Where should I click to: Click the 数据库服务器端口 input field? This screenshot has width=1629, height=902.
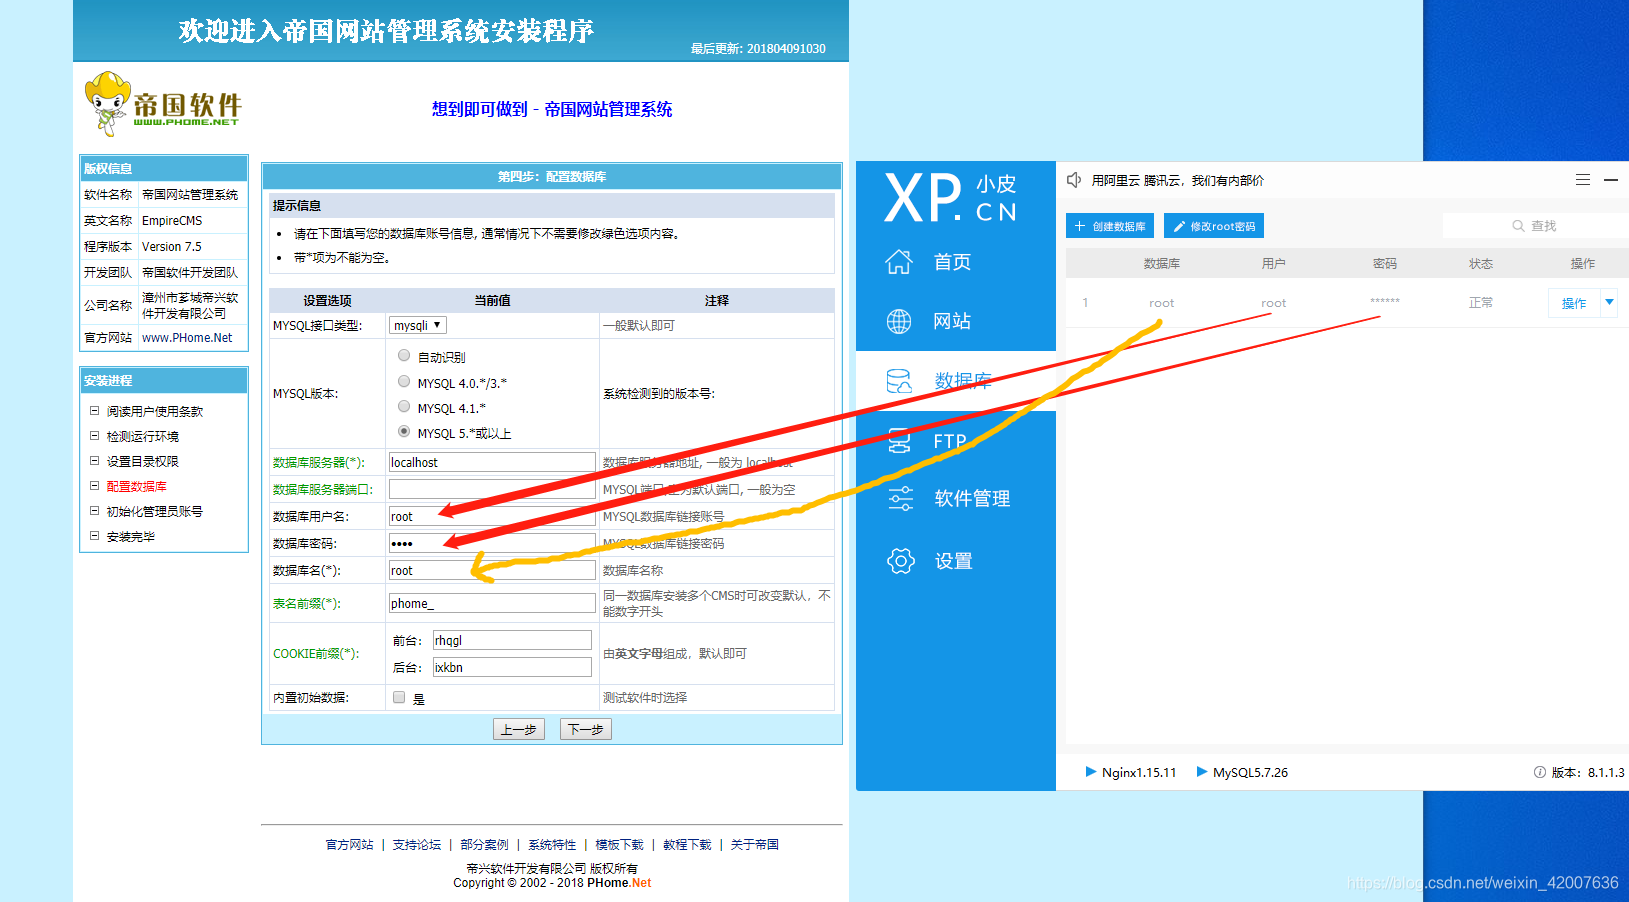[492, 489]
